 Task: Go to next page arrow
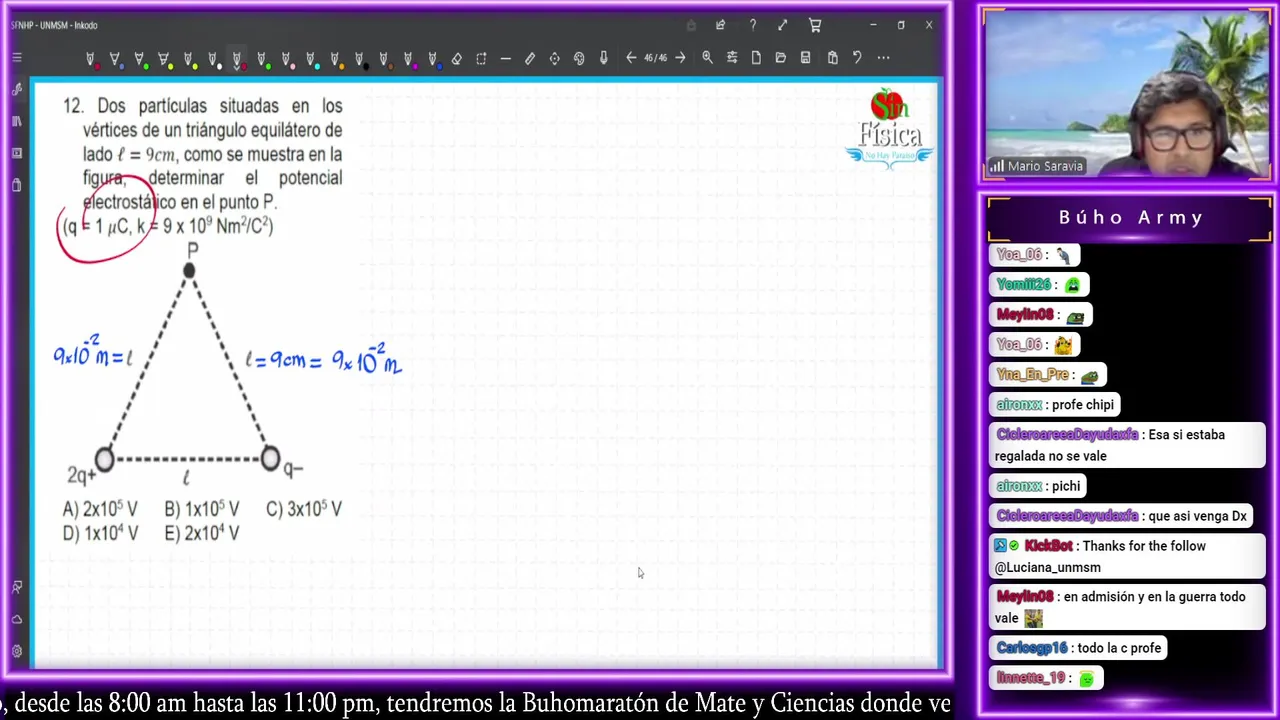(680, 58)
